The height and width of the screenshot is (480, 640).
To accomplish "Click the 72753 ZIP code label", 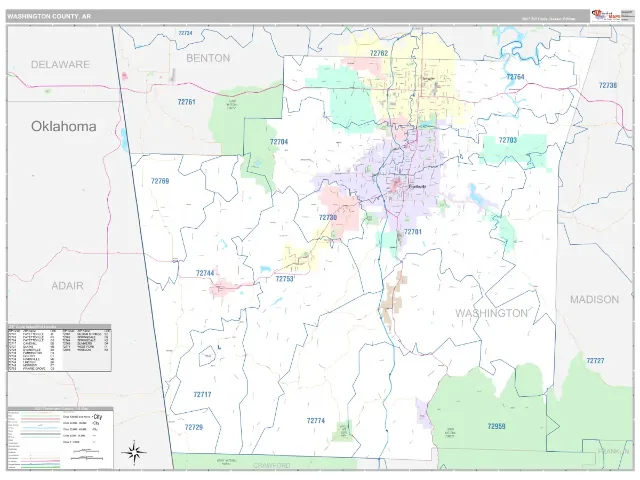I will [x=284, y=279].
